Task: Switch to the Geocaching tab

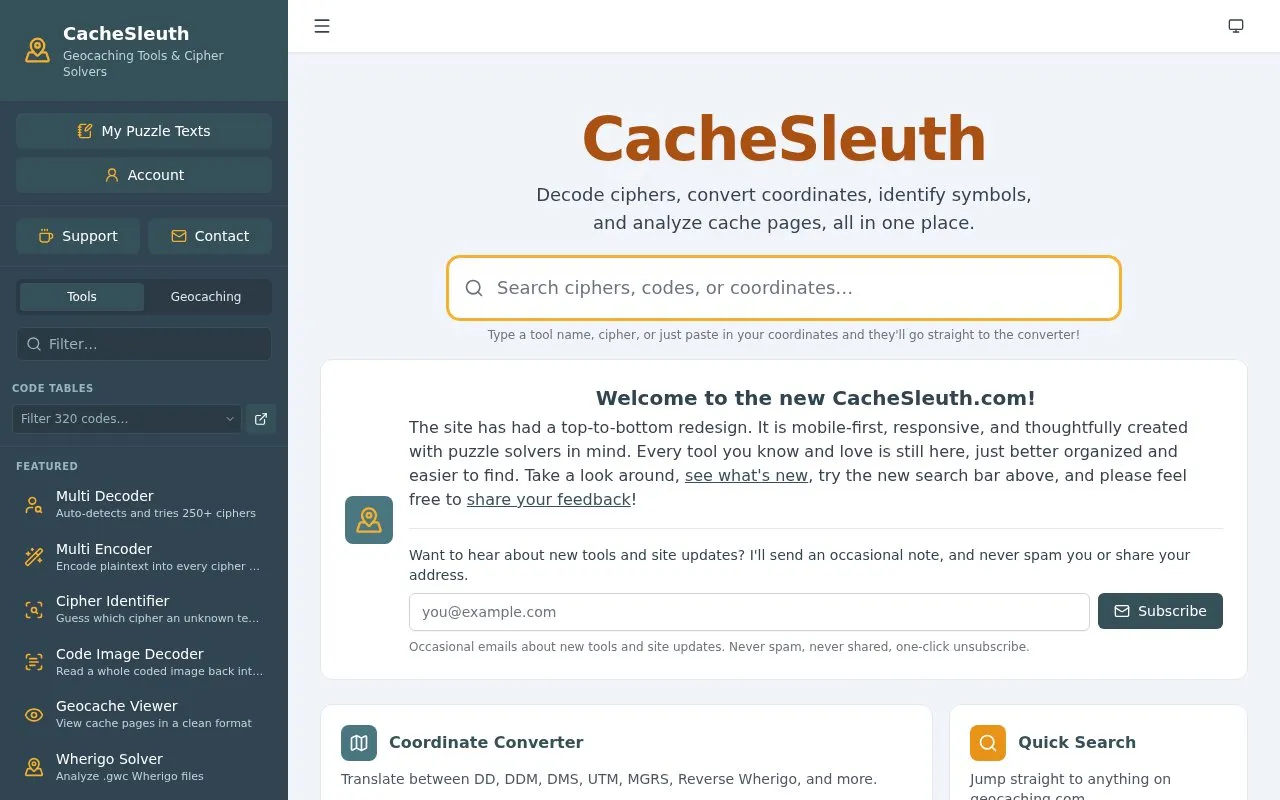Action: pos(206,297)
